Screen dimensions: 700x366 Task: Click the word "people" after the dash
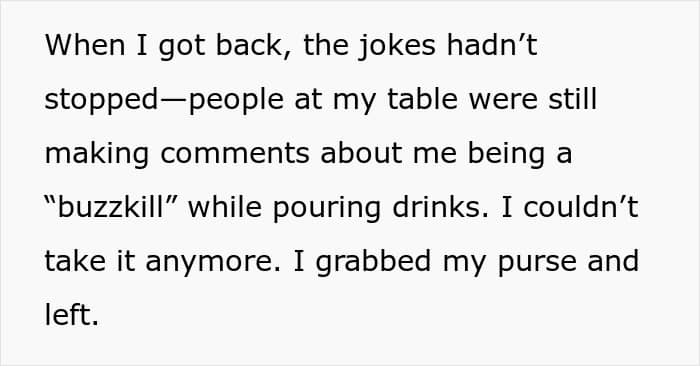(237, 100)
